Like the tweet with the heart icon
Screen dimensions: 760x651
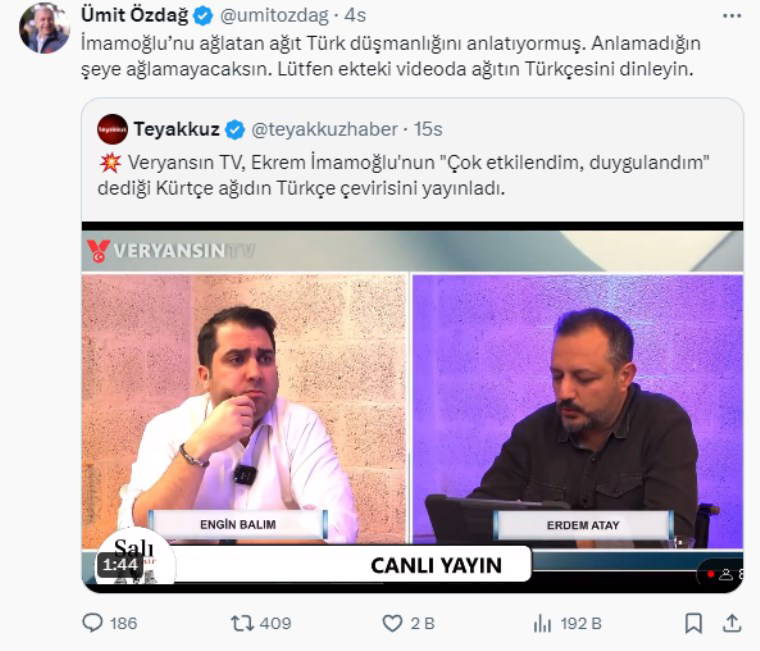[x=392, y=623]
